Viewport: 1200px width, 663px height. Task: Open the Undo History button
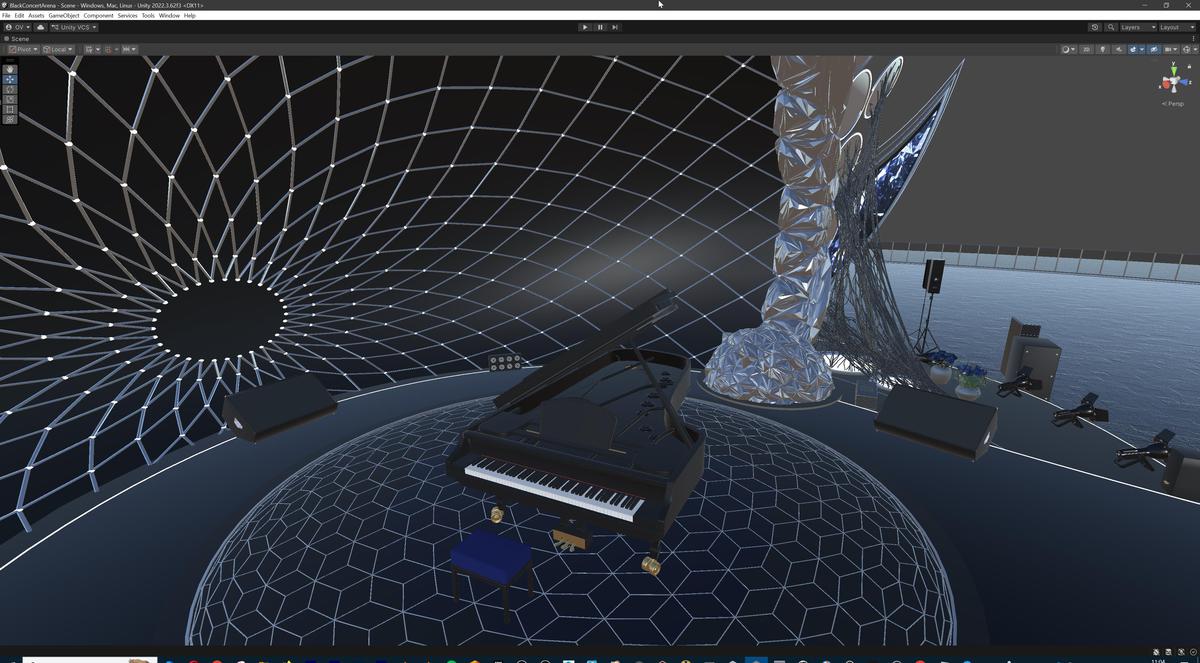click(1095, 27)
